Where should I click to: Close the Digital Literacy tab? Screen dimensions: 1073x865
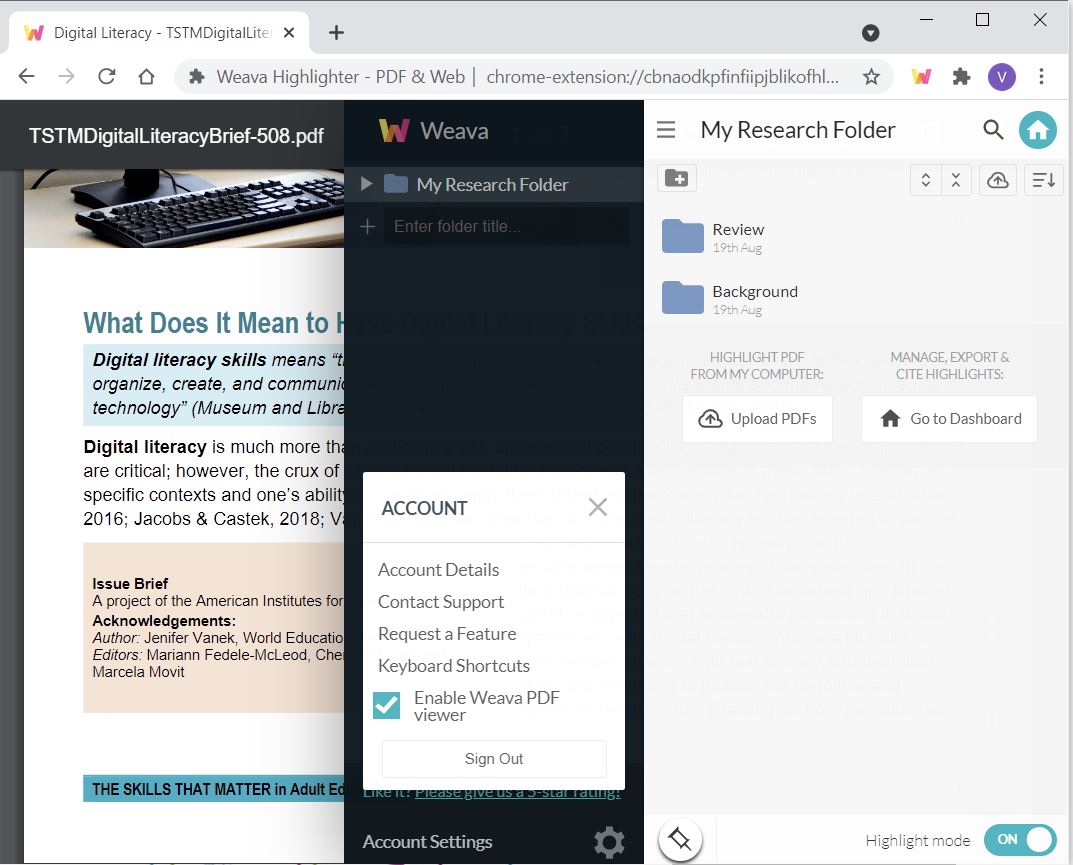289,32
